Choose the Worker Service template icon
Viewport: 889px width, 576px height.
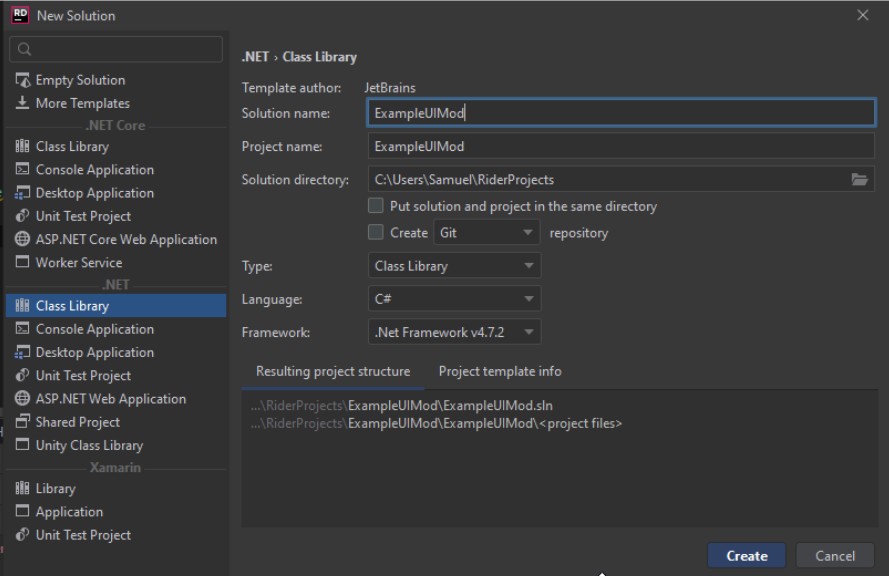22,262
